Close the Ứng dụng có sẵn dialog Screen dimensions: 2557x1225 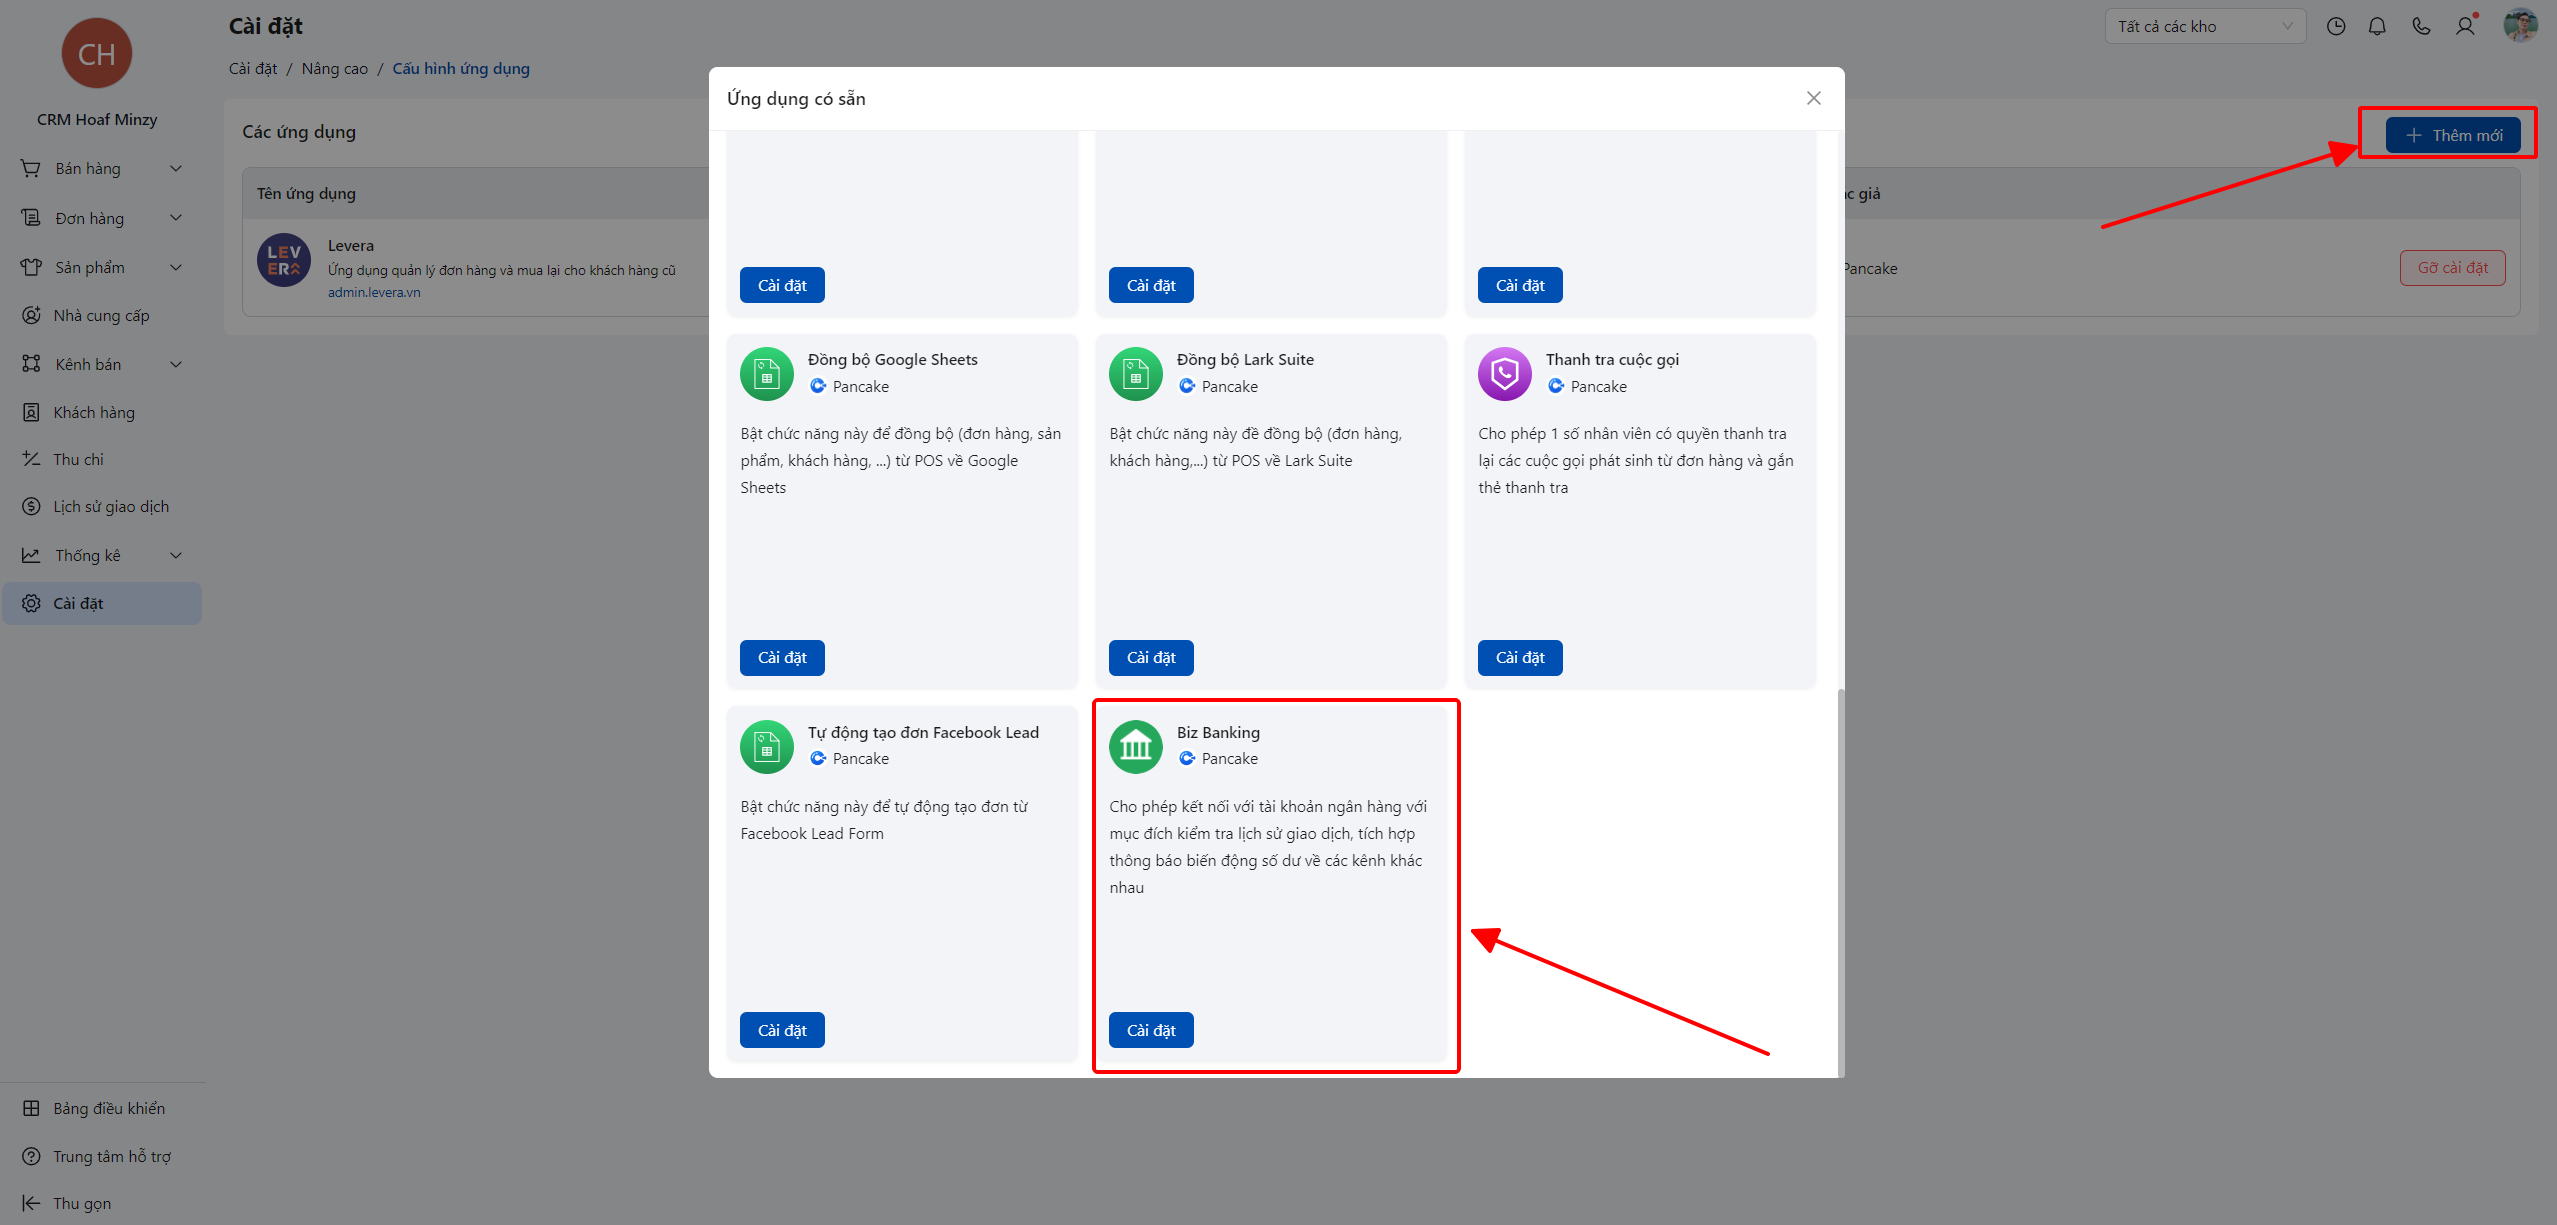1813,98
